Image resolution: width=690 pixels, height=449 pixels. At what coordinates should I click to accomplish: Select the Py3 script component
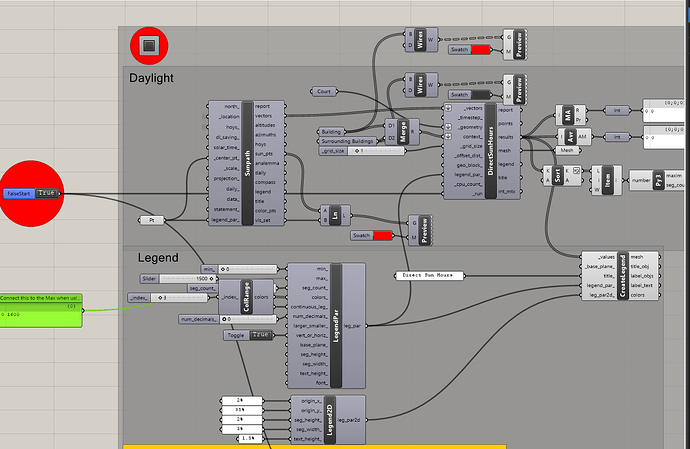pos(658,180)
